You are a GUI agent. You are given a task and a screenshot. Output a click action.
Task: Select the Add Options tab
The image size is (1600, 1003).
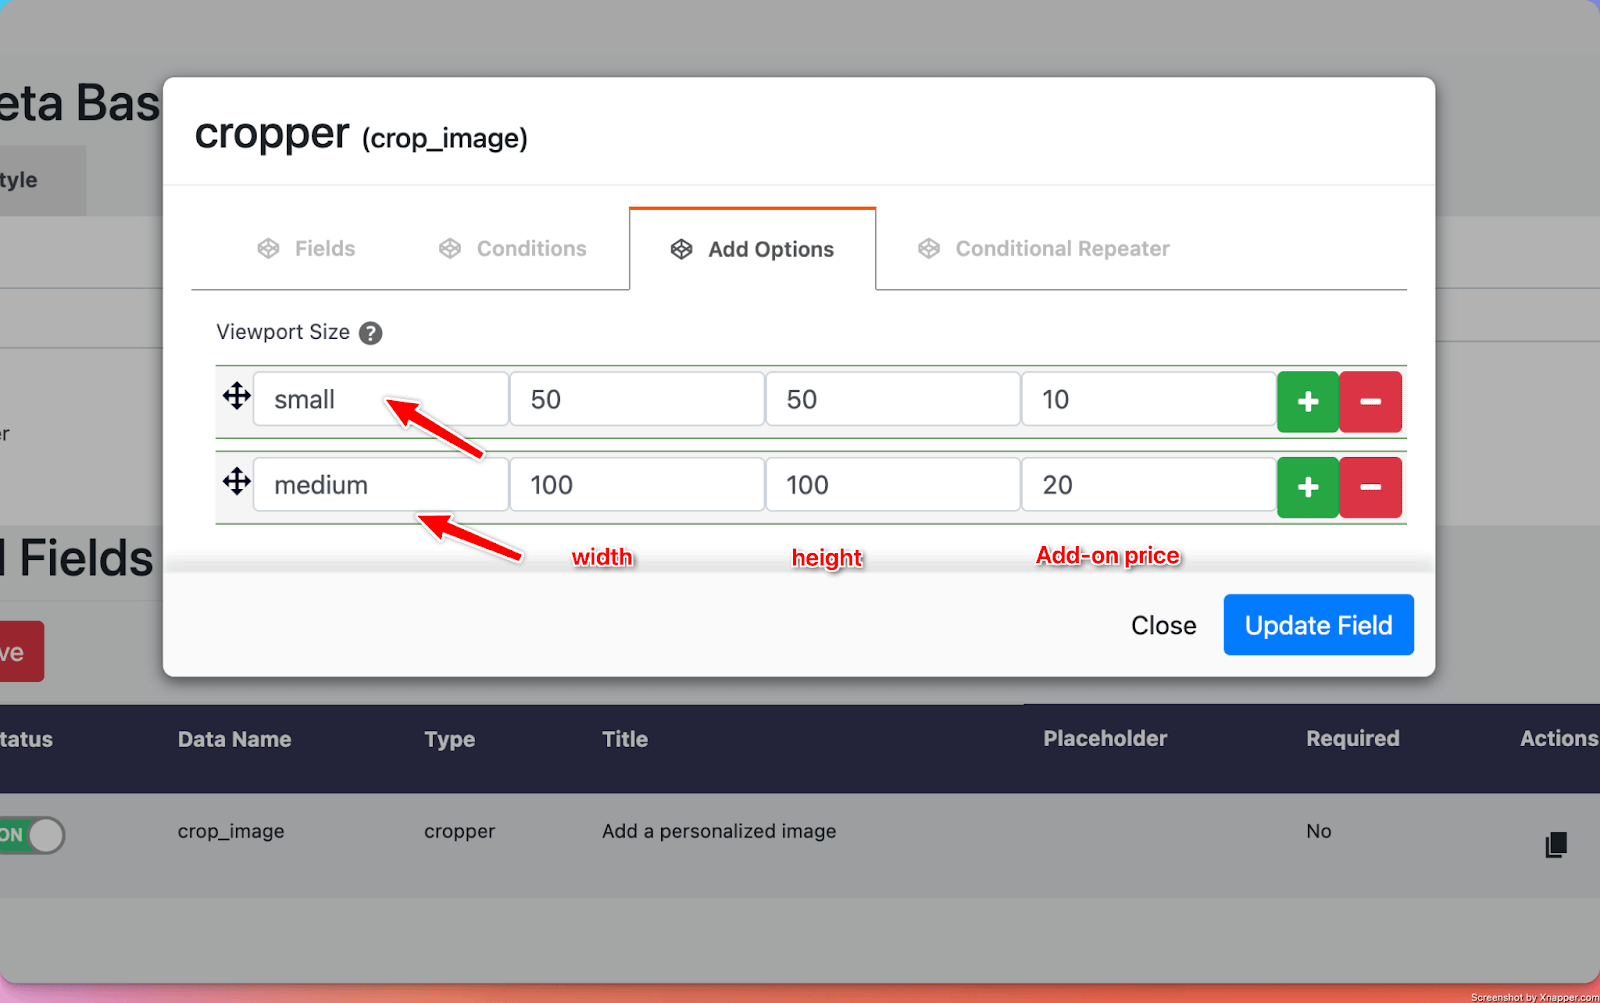752,250
